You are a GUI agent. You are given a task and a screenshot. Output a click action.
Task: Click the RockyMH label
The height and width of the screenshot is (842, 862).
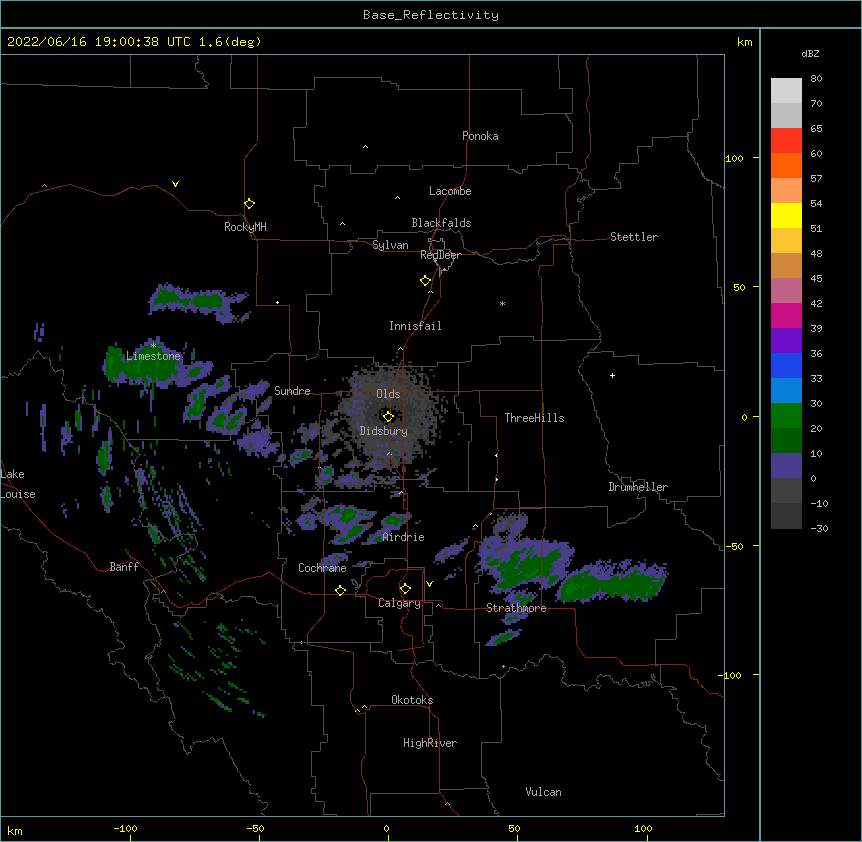coord(245,227)
